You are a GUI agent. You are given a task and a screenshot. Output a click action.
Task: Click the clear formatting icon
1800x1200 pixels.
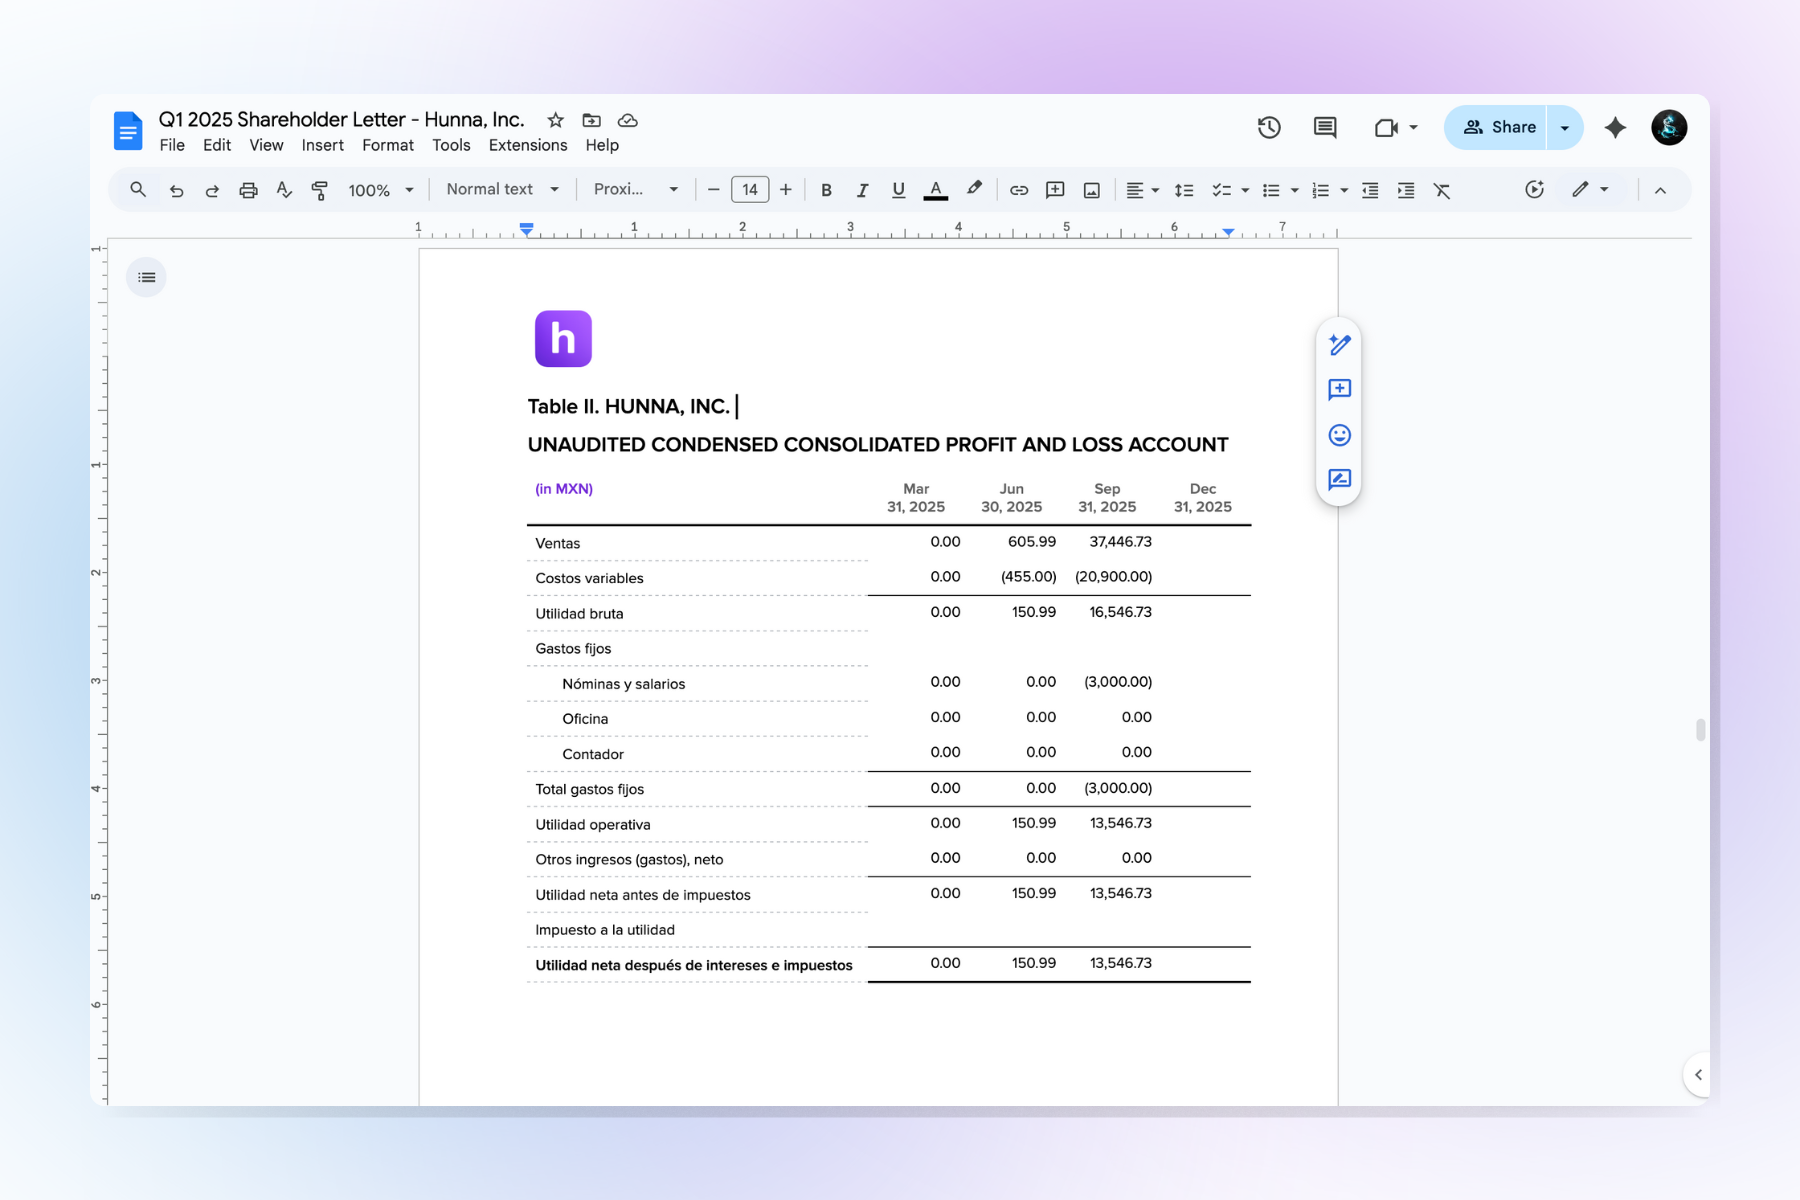tap(1441, 190)
